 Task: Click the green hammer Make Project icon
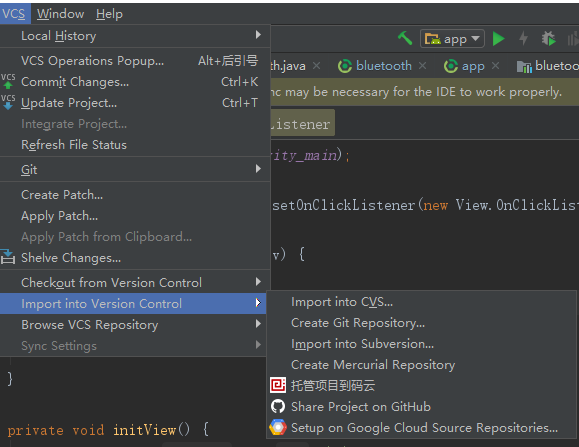click(x=405, y=38)
